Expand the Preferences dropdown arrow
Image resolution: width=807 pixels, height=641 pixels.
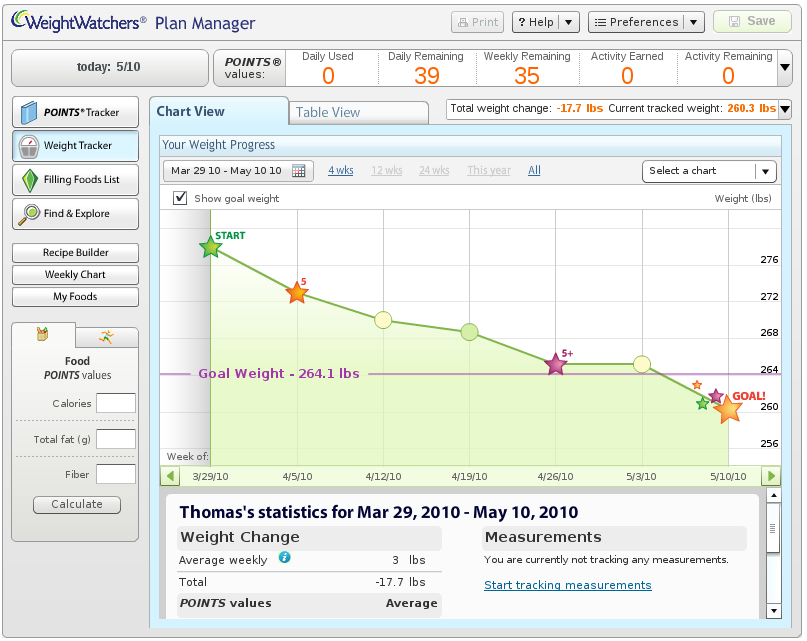(694, 22)
